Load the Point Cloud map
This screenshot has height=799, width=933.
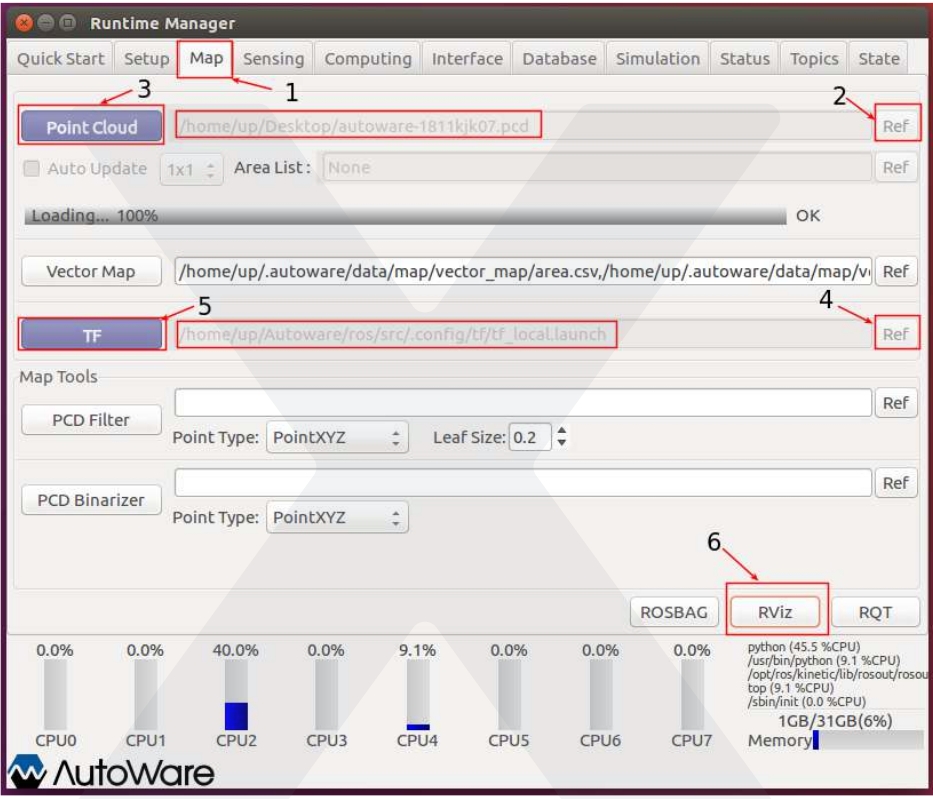pos(91,127)
